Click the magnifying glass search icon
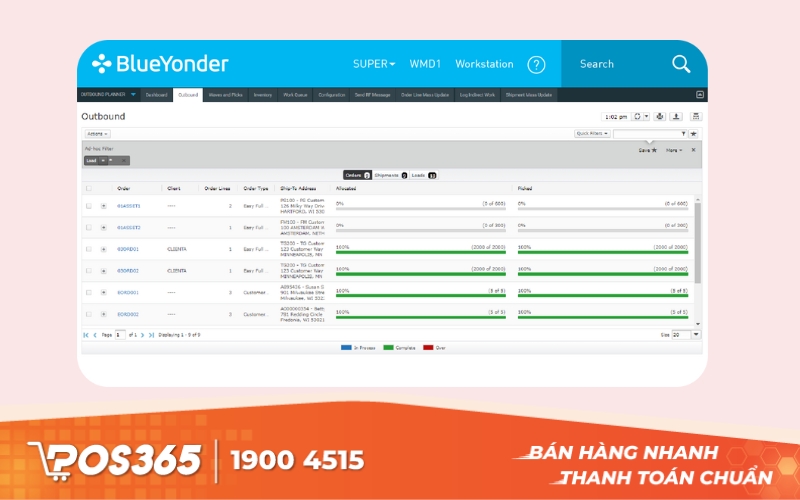This screenshot has width=800, height=500. coord(681,64)
